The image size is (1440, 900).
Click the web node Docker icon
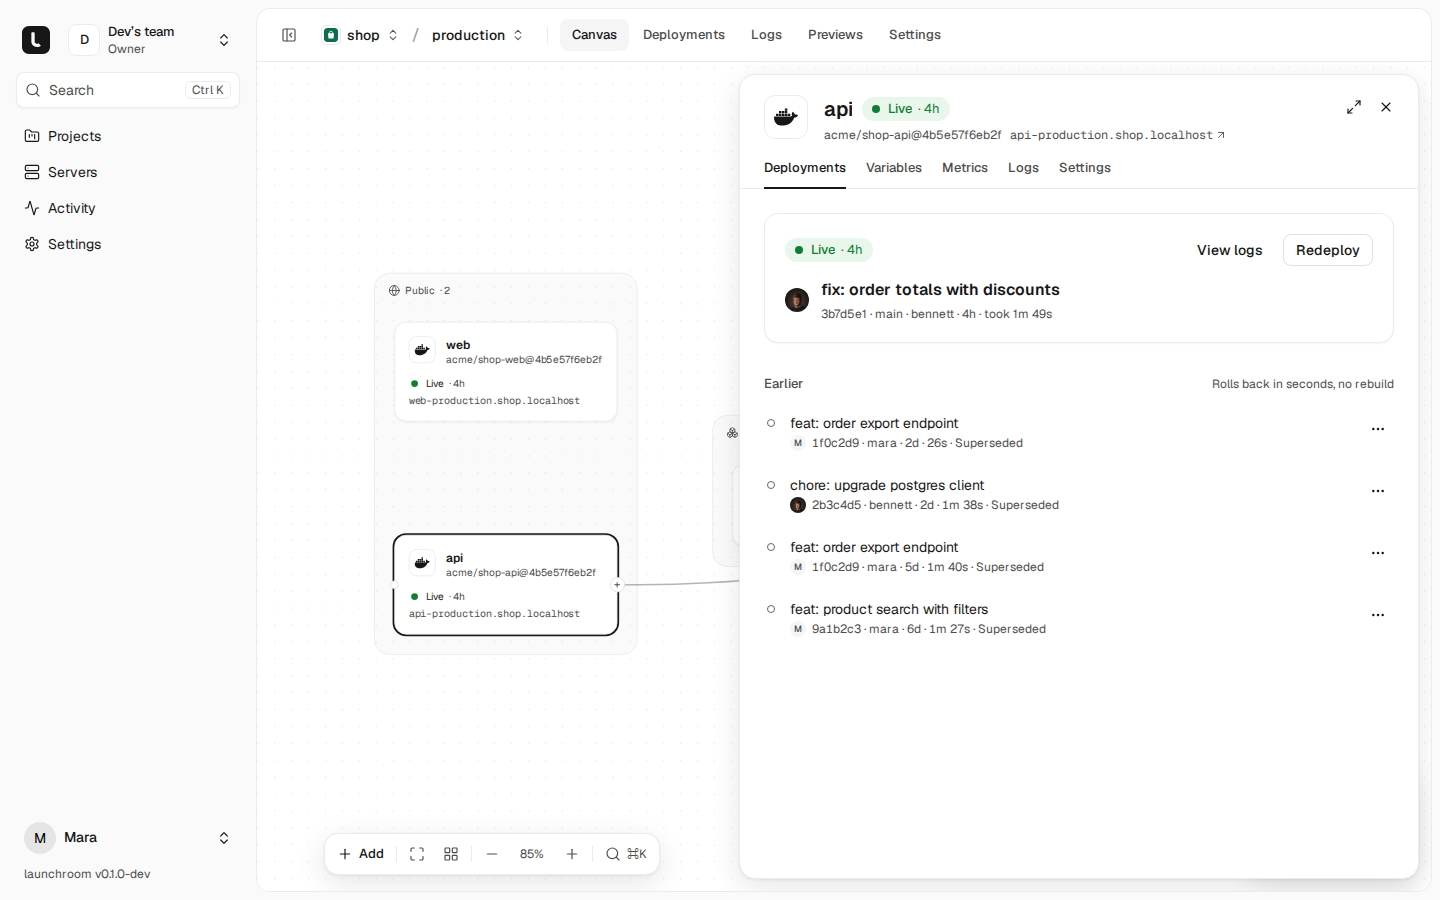point(422,351)
